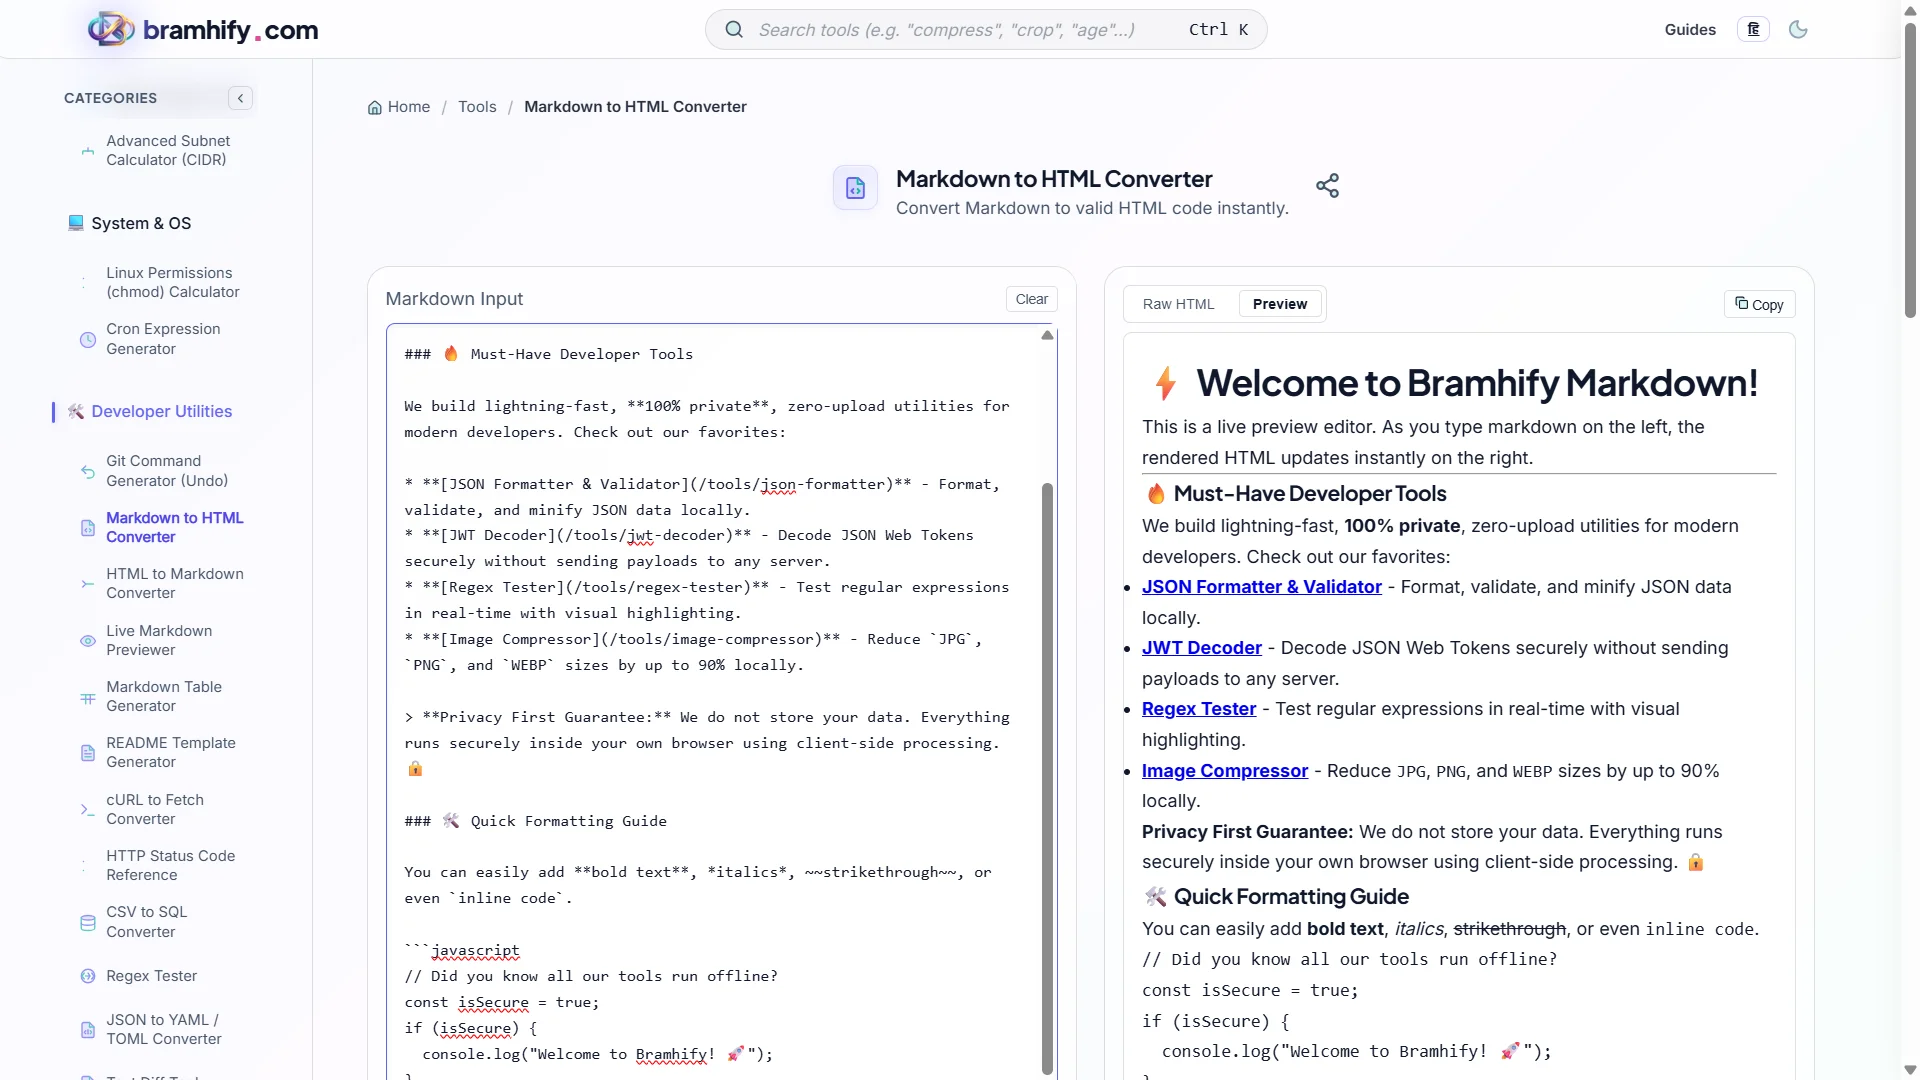Click the Markdown editor scrollbar thumb
The height and width of the screenshot is (1080, 1920).
tap(1047, 778)
